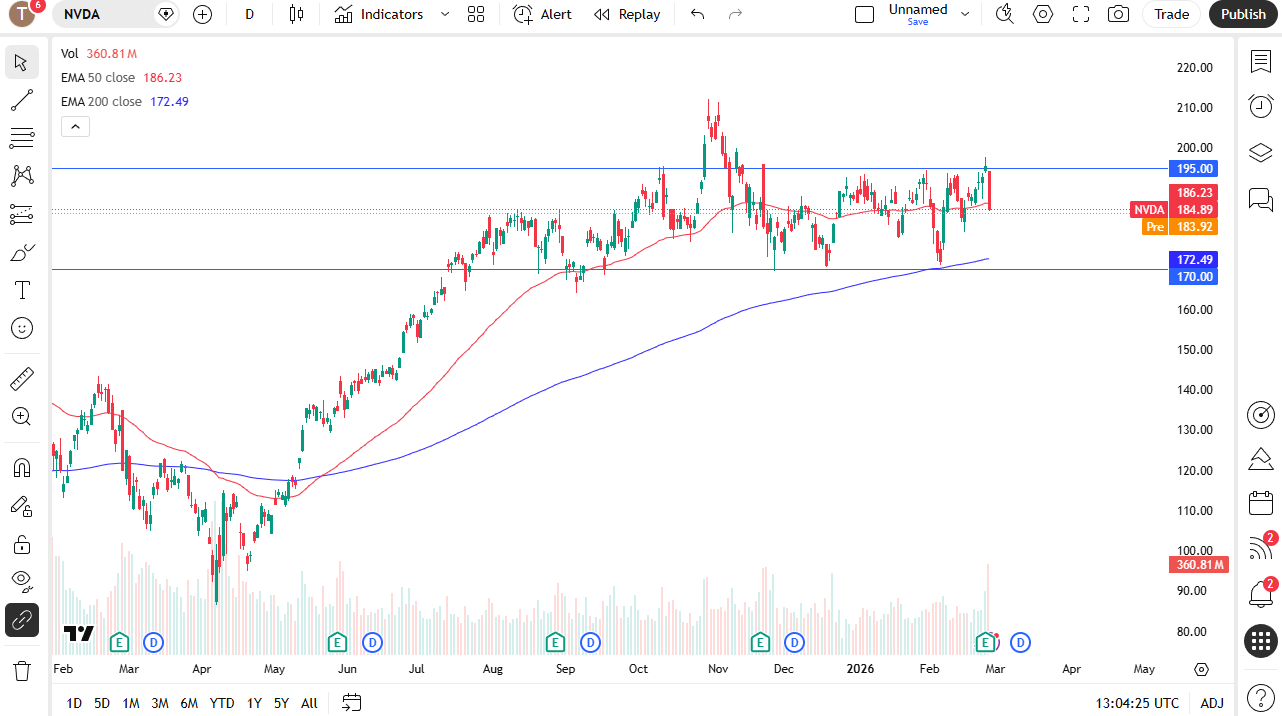This screenshot has height=716, width=1282.
Task: Collapse the indicator legend chevron
Action: (x=76, y=126)
